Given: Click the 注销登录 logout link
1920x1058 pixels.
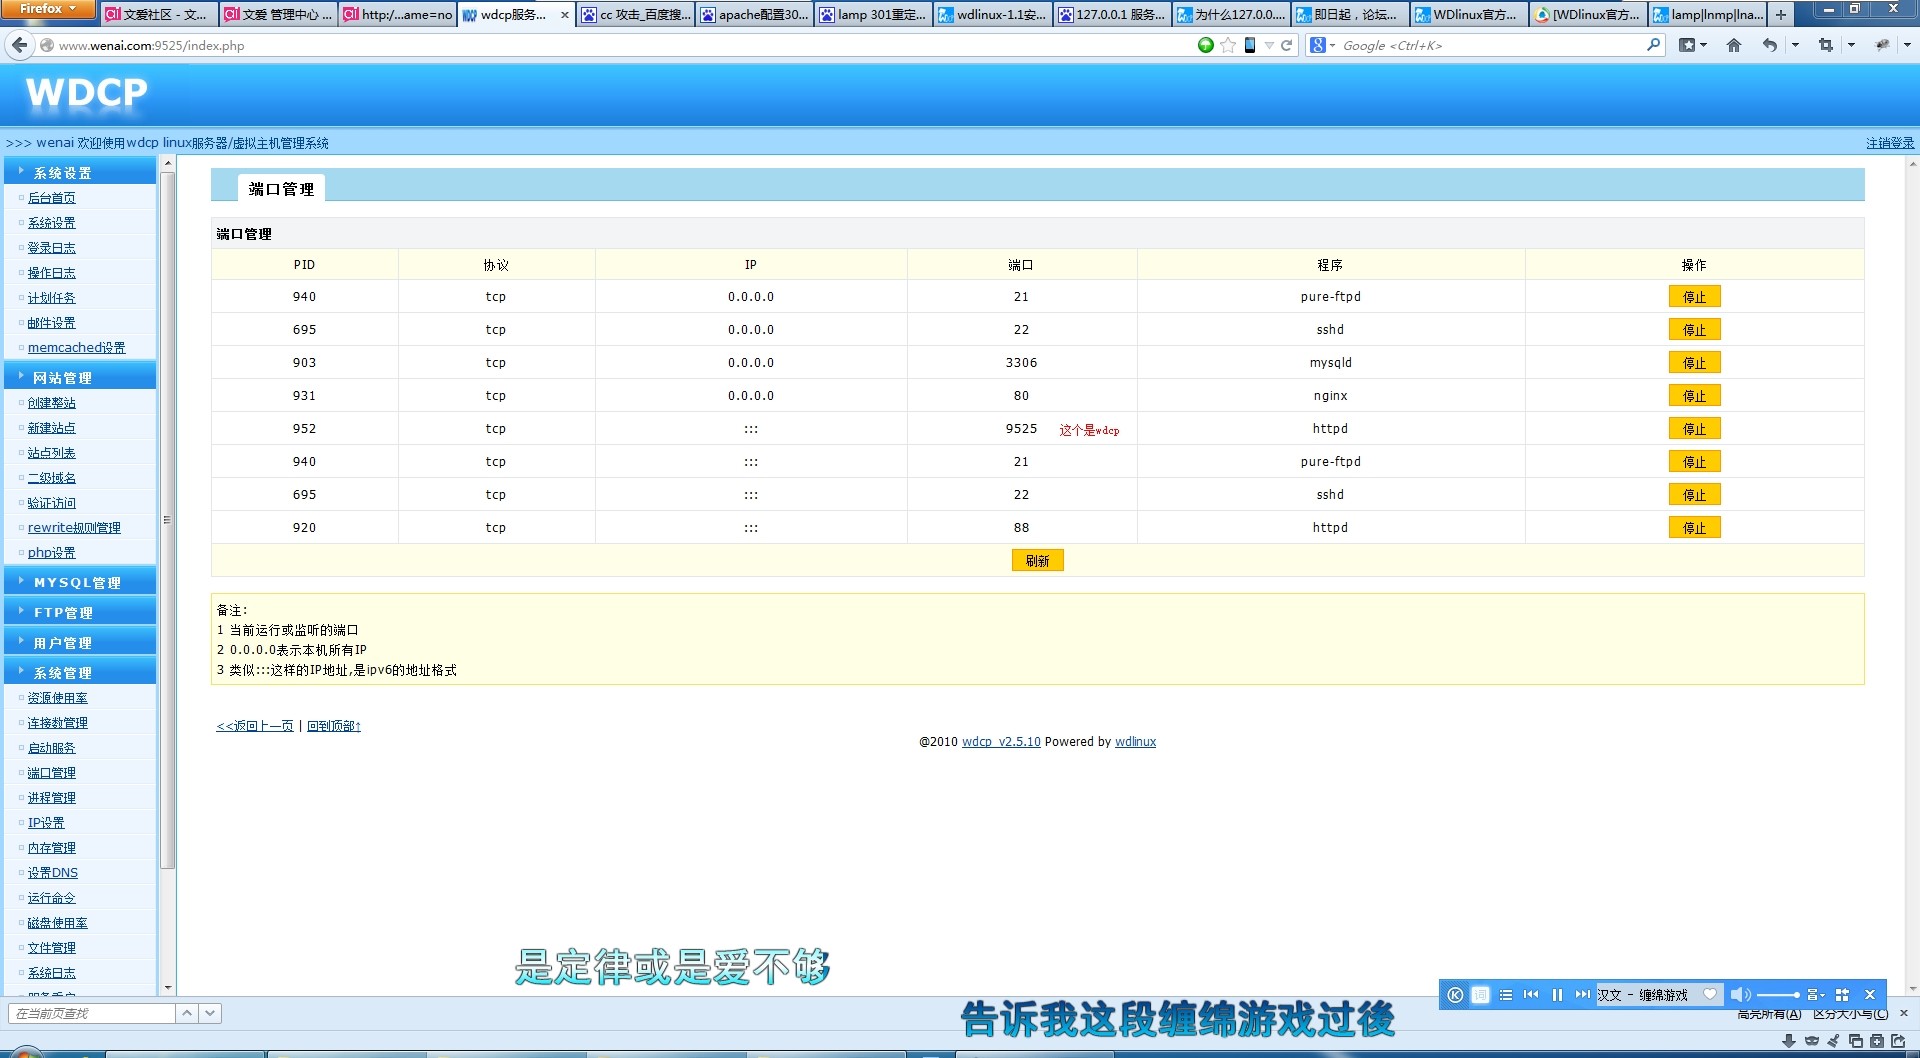Looking at the screenshot, I should tap(1890, 143).
